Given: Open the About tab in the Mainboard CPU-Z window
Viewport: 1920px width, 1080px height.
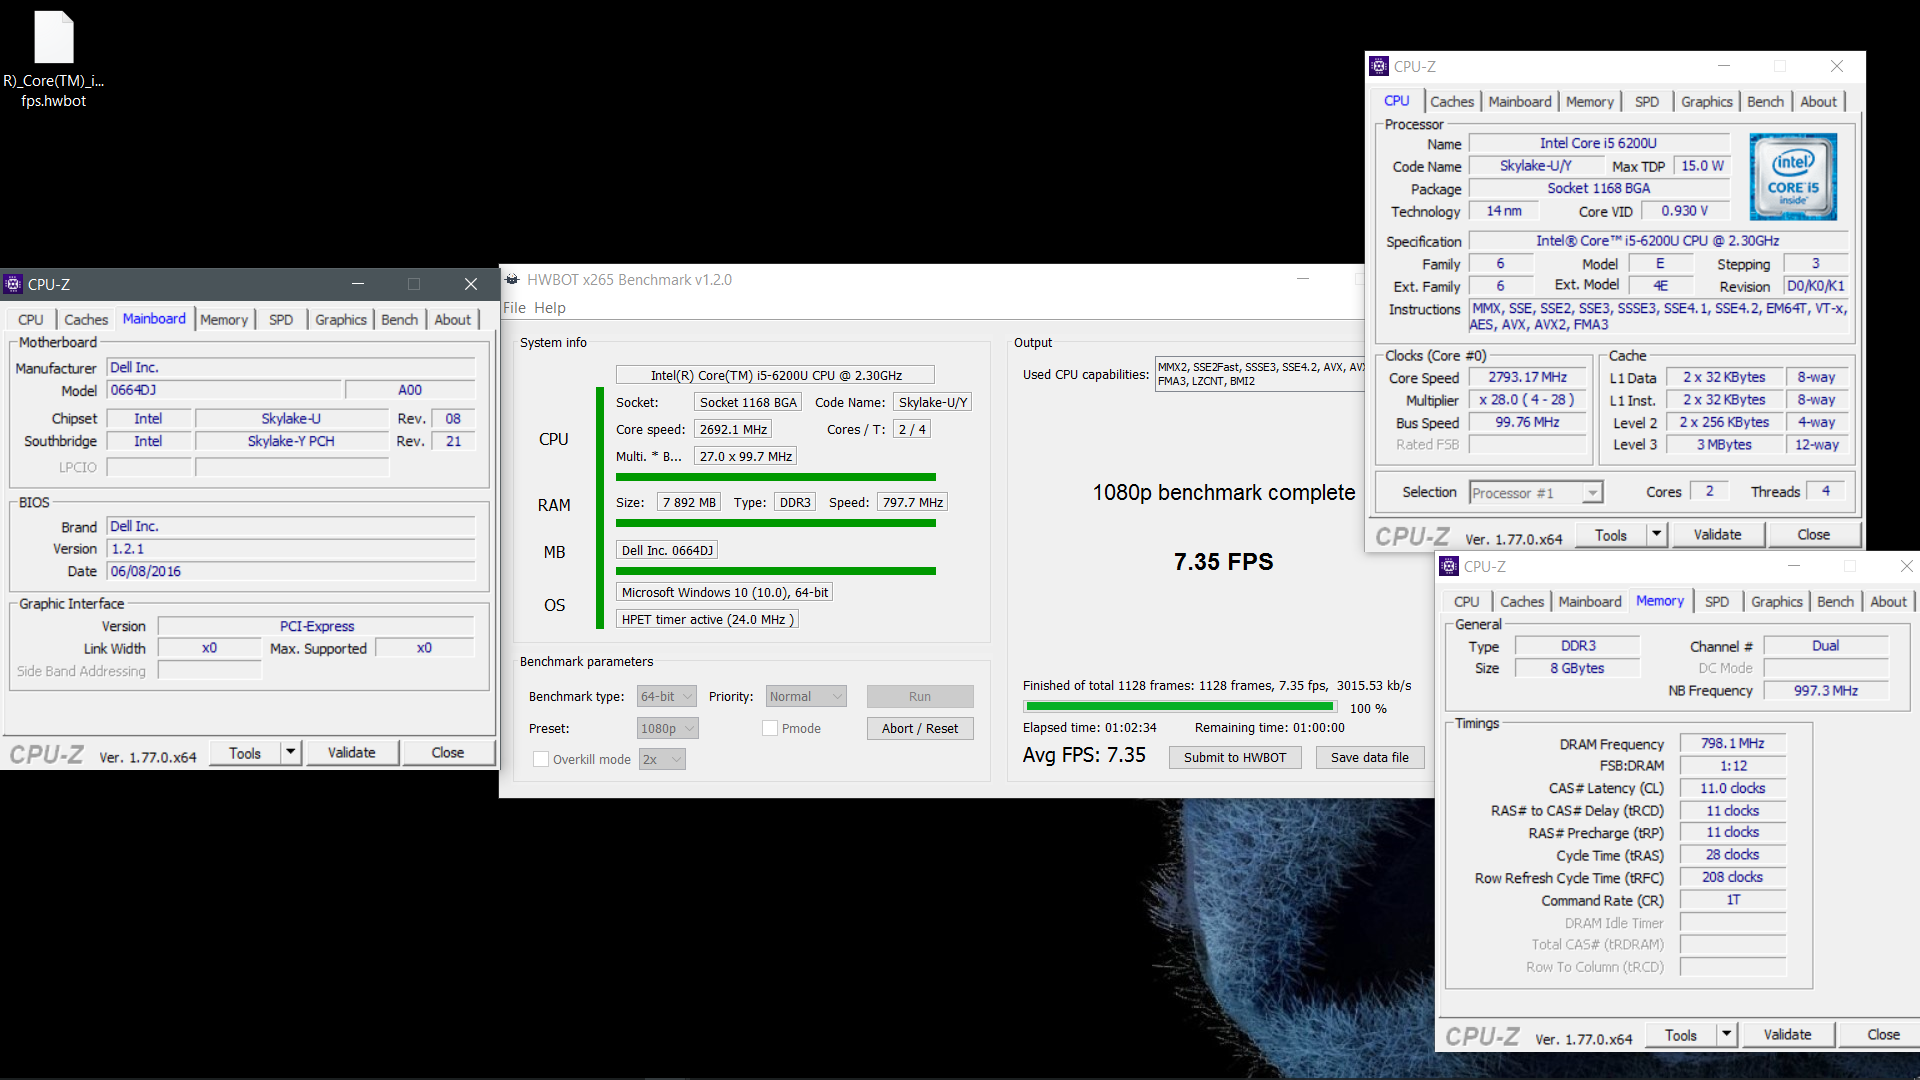Looking at the screenshot, I should tap(452, 319).
